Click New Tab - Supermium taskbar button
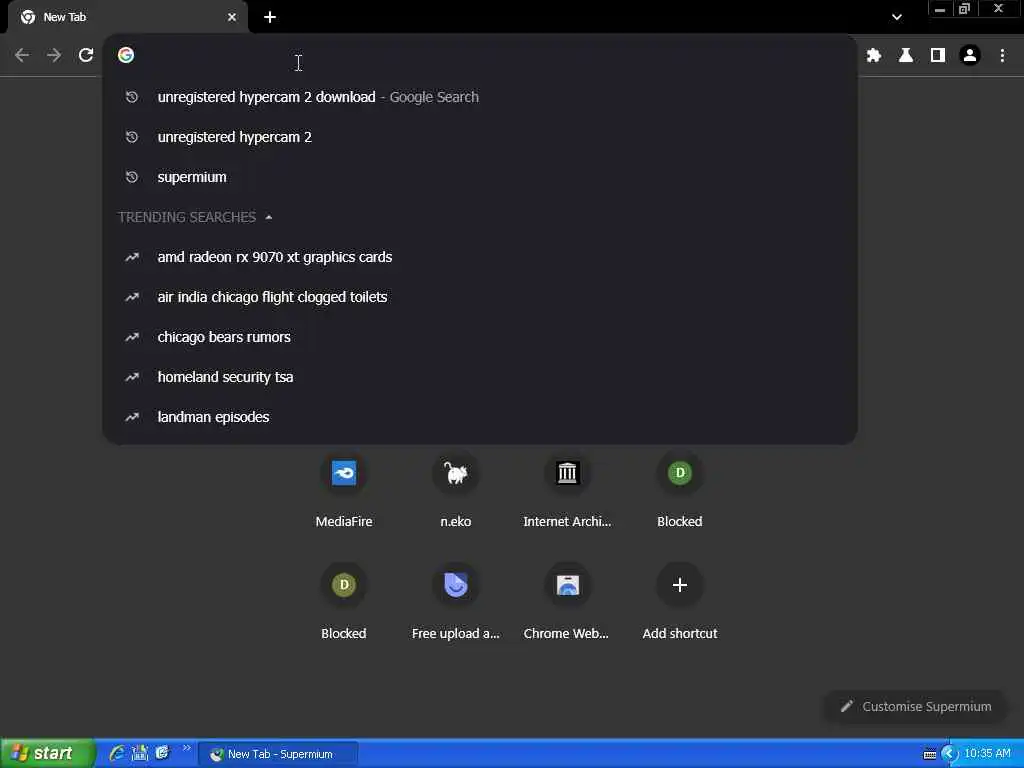The image size is (1024, 768). point(278,754)
